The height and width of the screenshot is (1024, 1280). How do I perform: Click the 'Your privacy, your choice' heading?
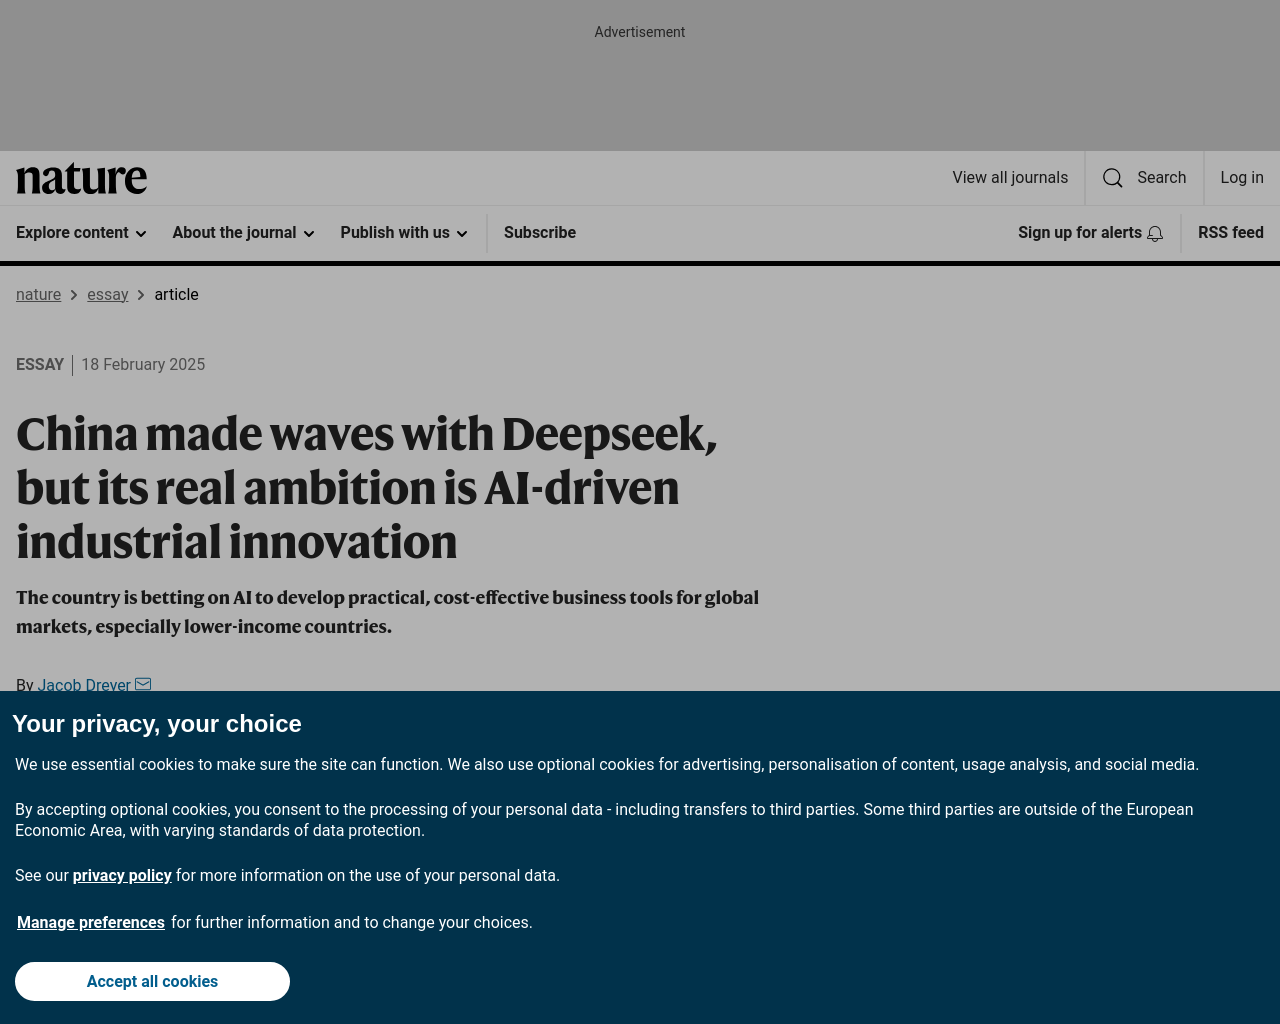[x=157, y=724]
